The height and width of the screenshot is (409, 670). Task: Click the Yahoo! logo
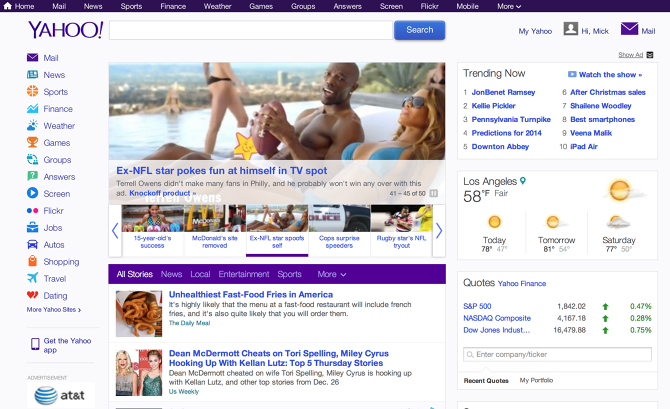click(x=65, y=30)
